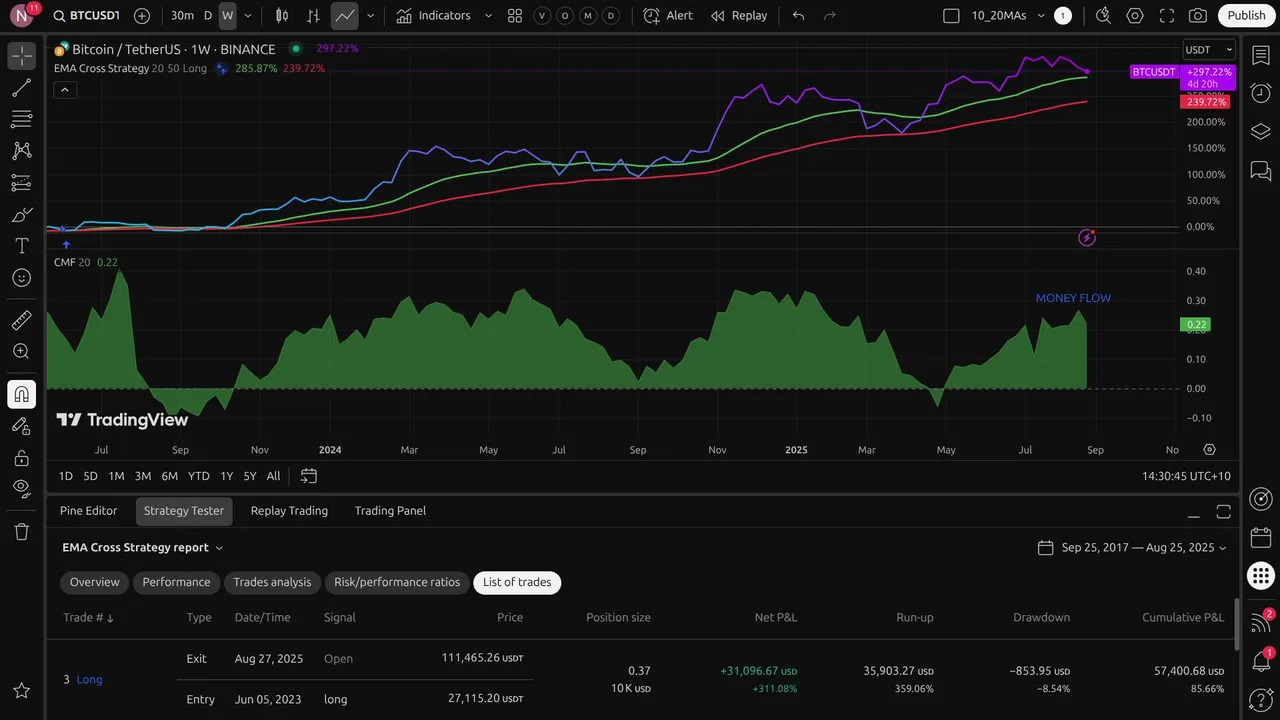The image size is (1280, 720).
Task: Click the add symbol plus icon
Action: [x=142, y=16]
